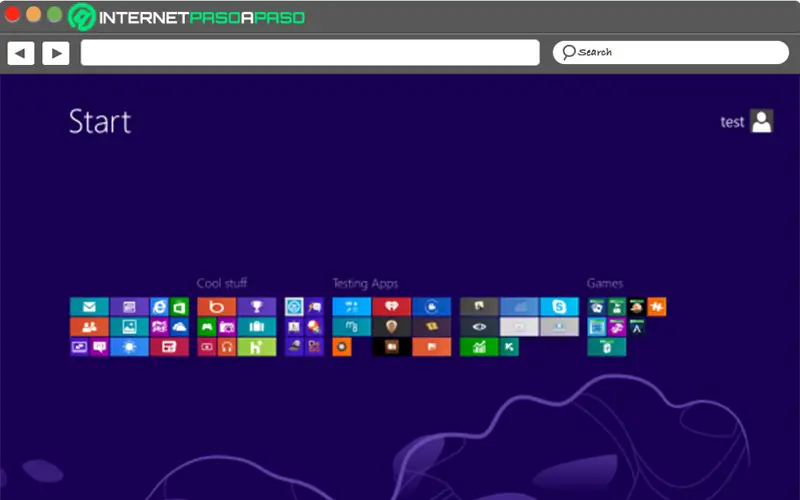Viewport: 800px width, 500px height.
Task: Launch the Skype tile
Action: (559, 307)
